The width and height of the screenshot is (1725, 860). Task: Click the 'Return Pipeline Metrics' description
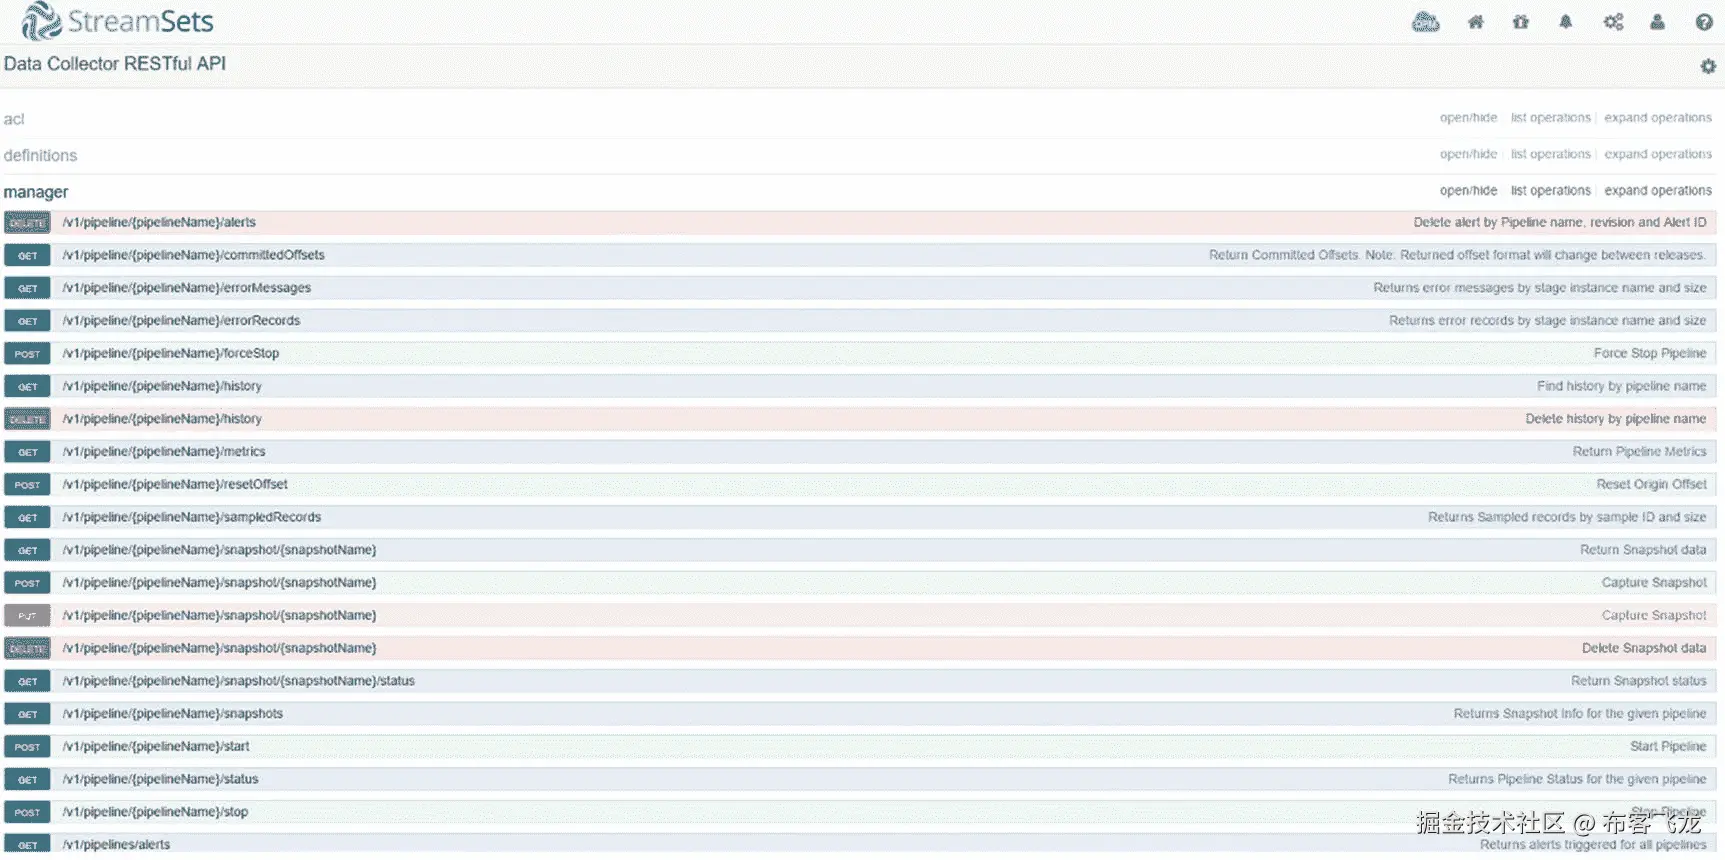(1640, 452)
